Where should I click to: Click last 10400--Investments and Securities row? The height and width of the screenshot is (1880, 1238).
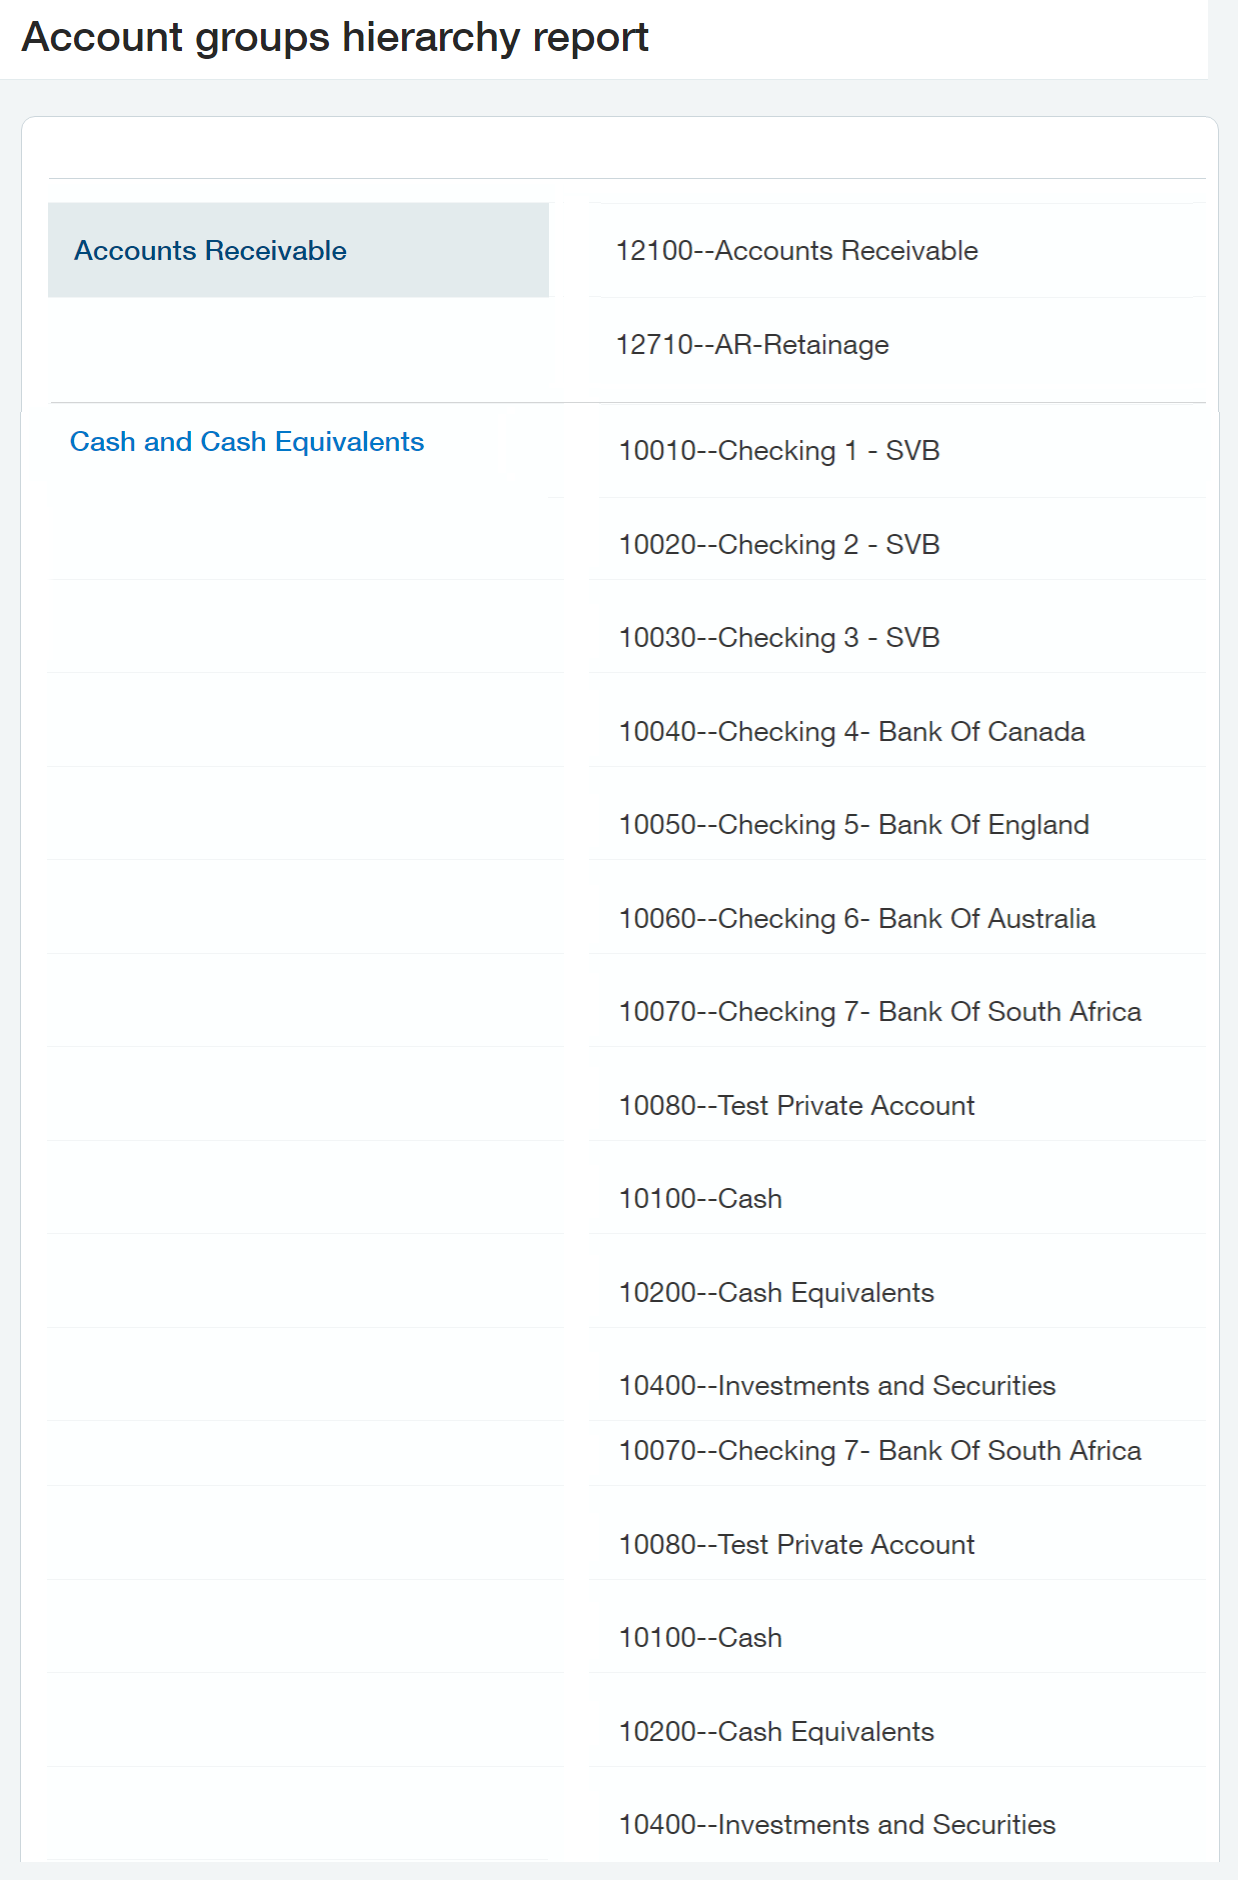tap(897, 1825)
